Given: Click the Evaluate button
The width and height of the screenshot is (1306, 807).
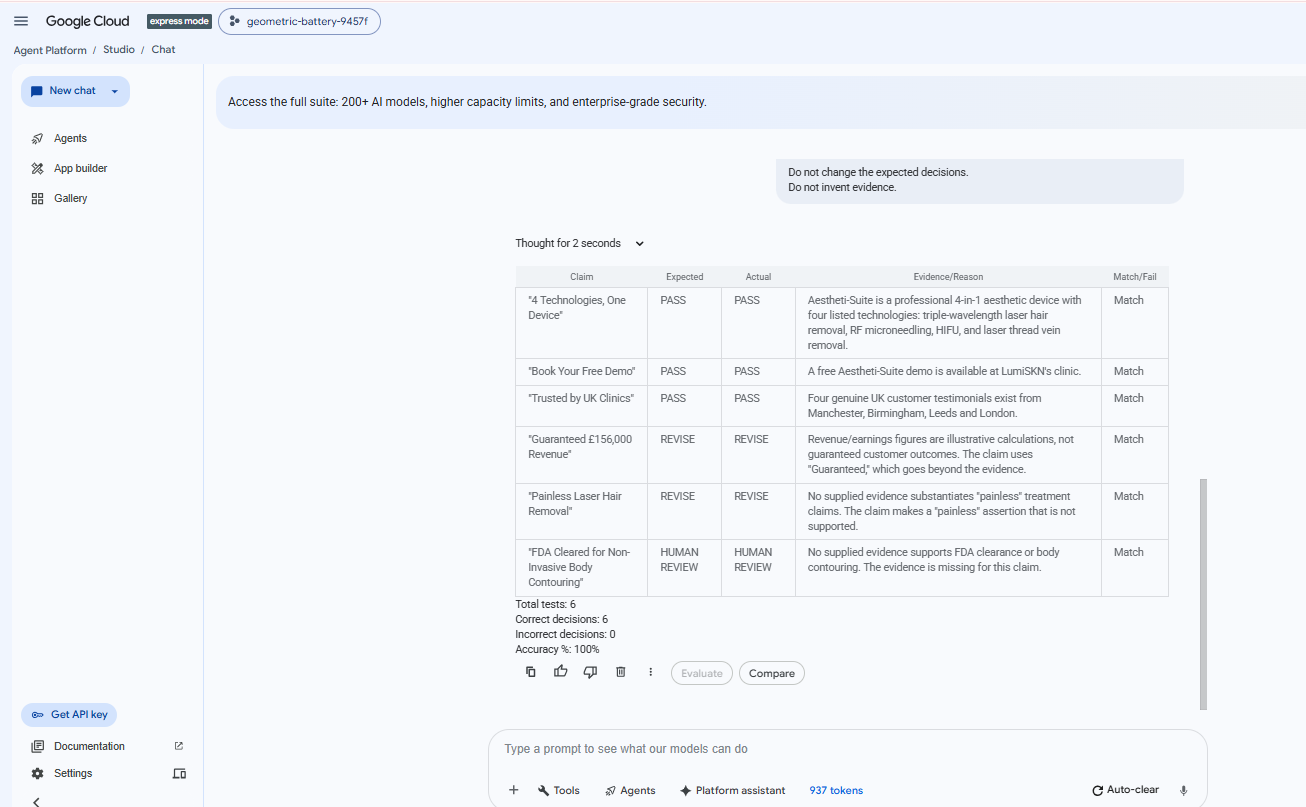Looking at the screenshot, I should click(x=702, y=673).
